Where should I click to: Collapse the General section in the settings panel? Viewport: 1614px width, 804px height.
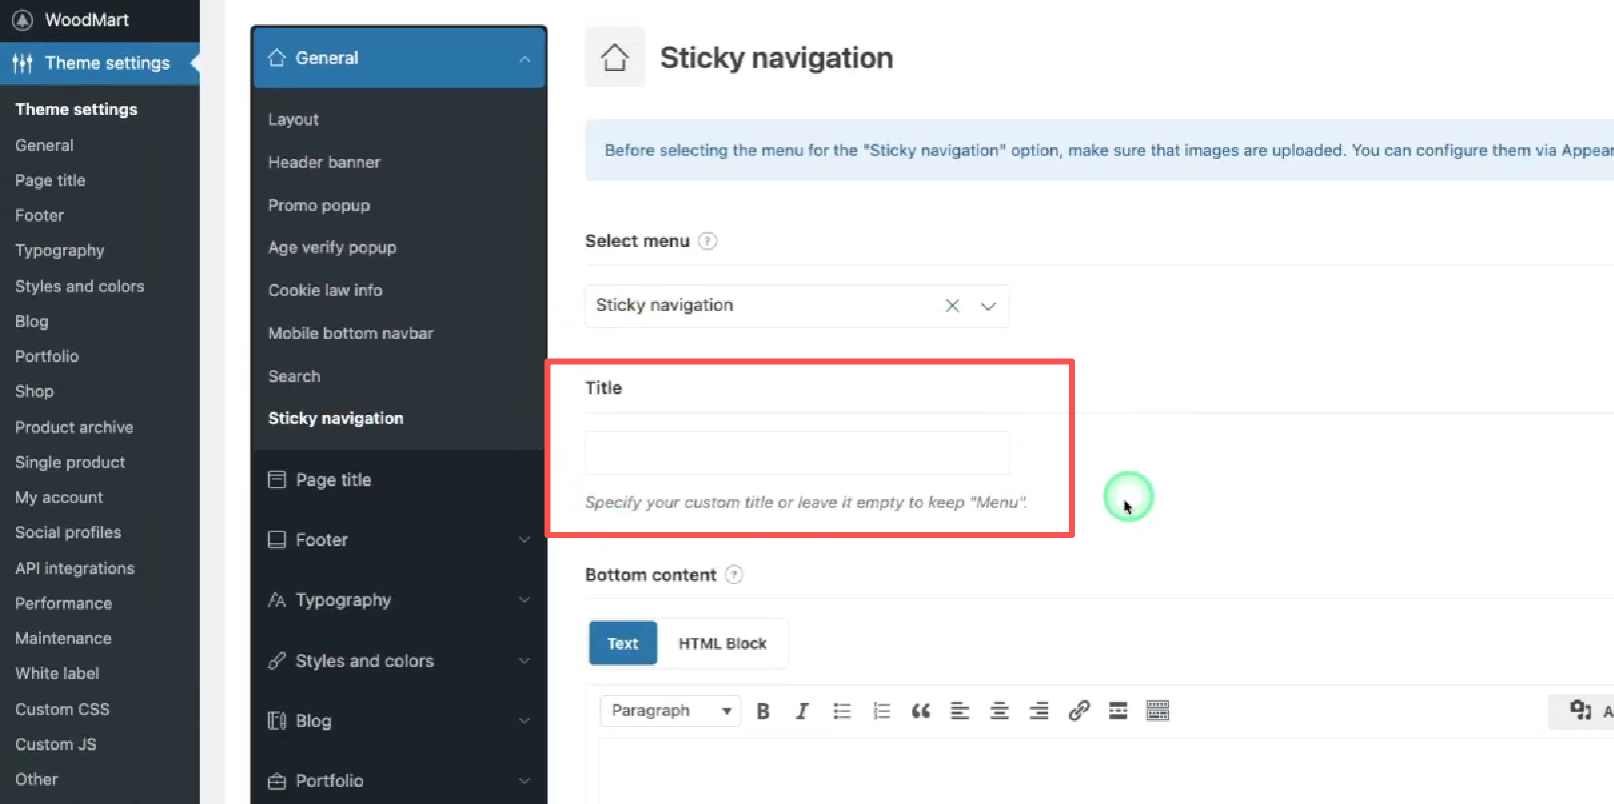point(399,58)
